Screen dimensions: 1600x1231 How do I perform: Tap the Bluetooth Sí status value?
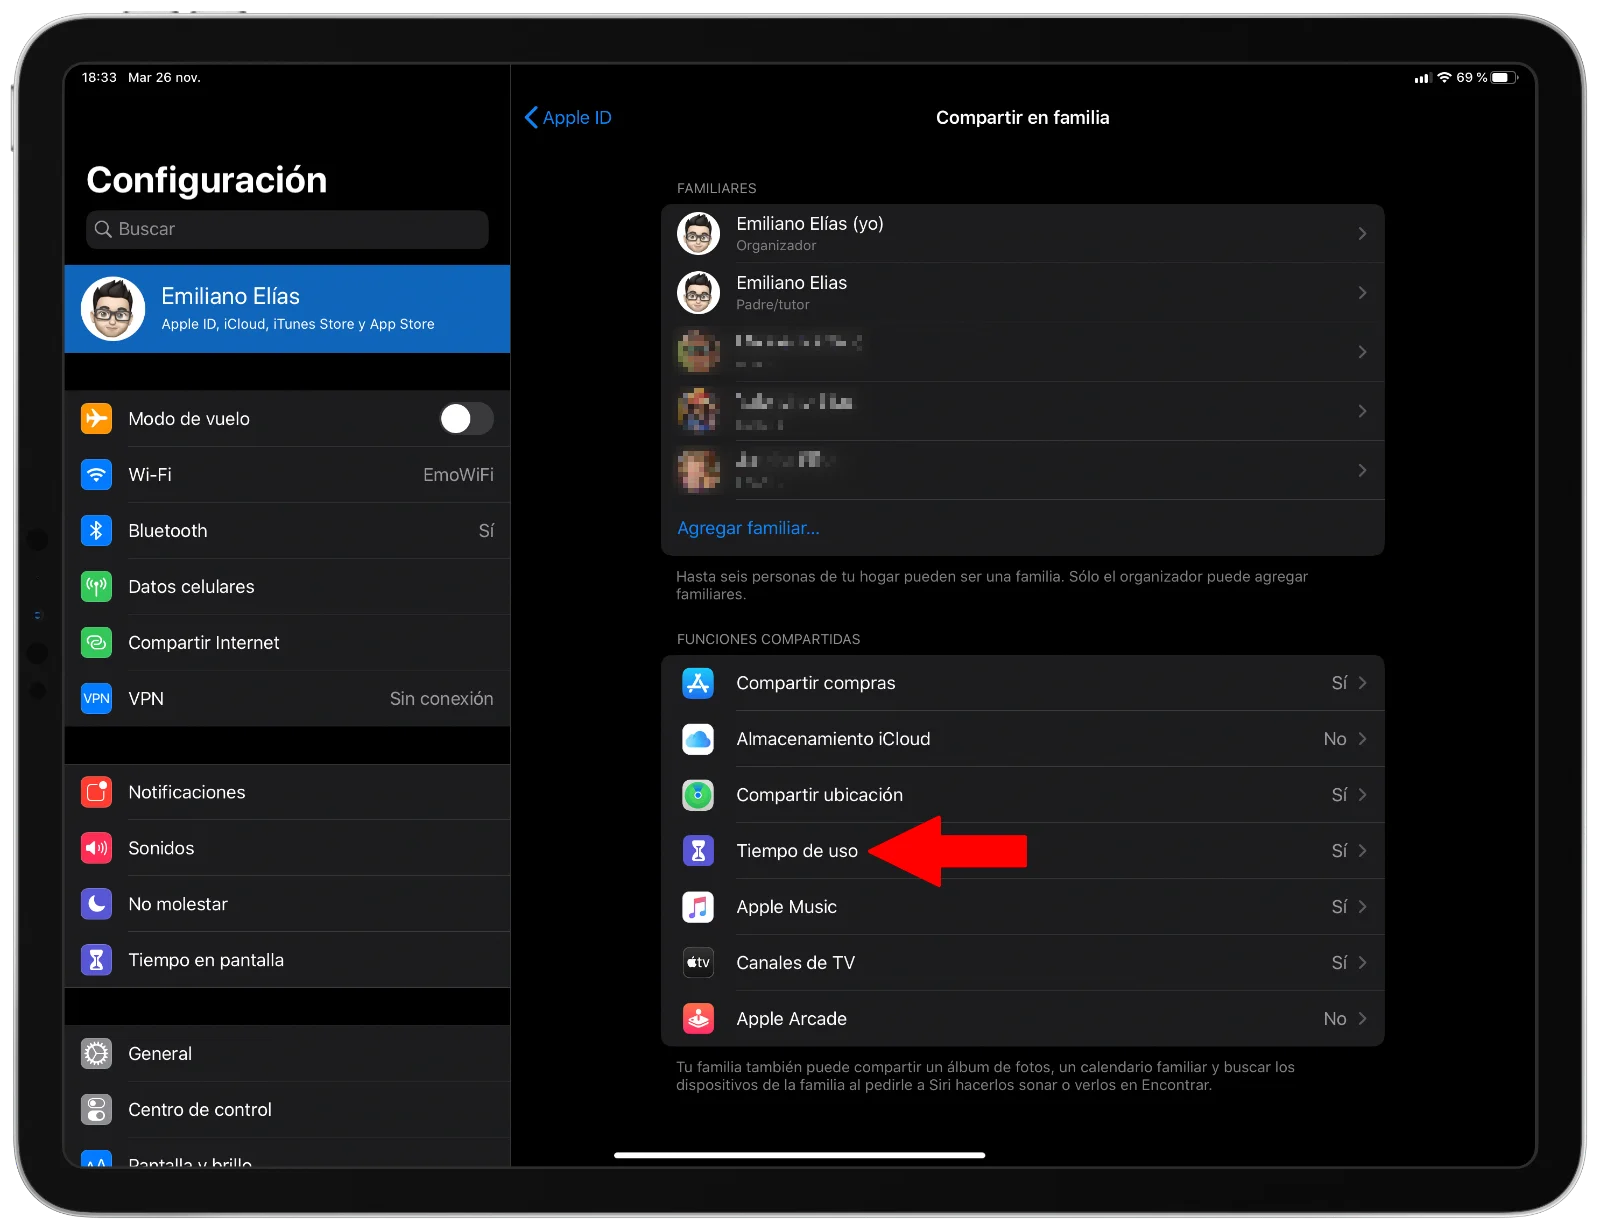tap(486, 531)
